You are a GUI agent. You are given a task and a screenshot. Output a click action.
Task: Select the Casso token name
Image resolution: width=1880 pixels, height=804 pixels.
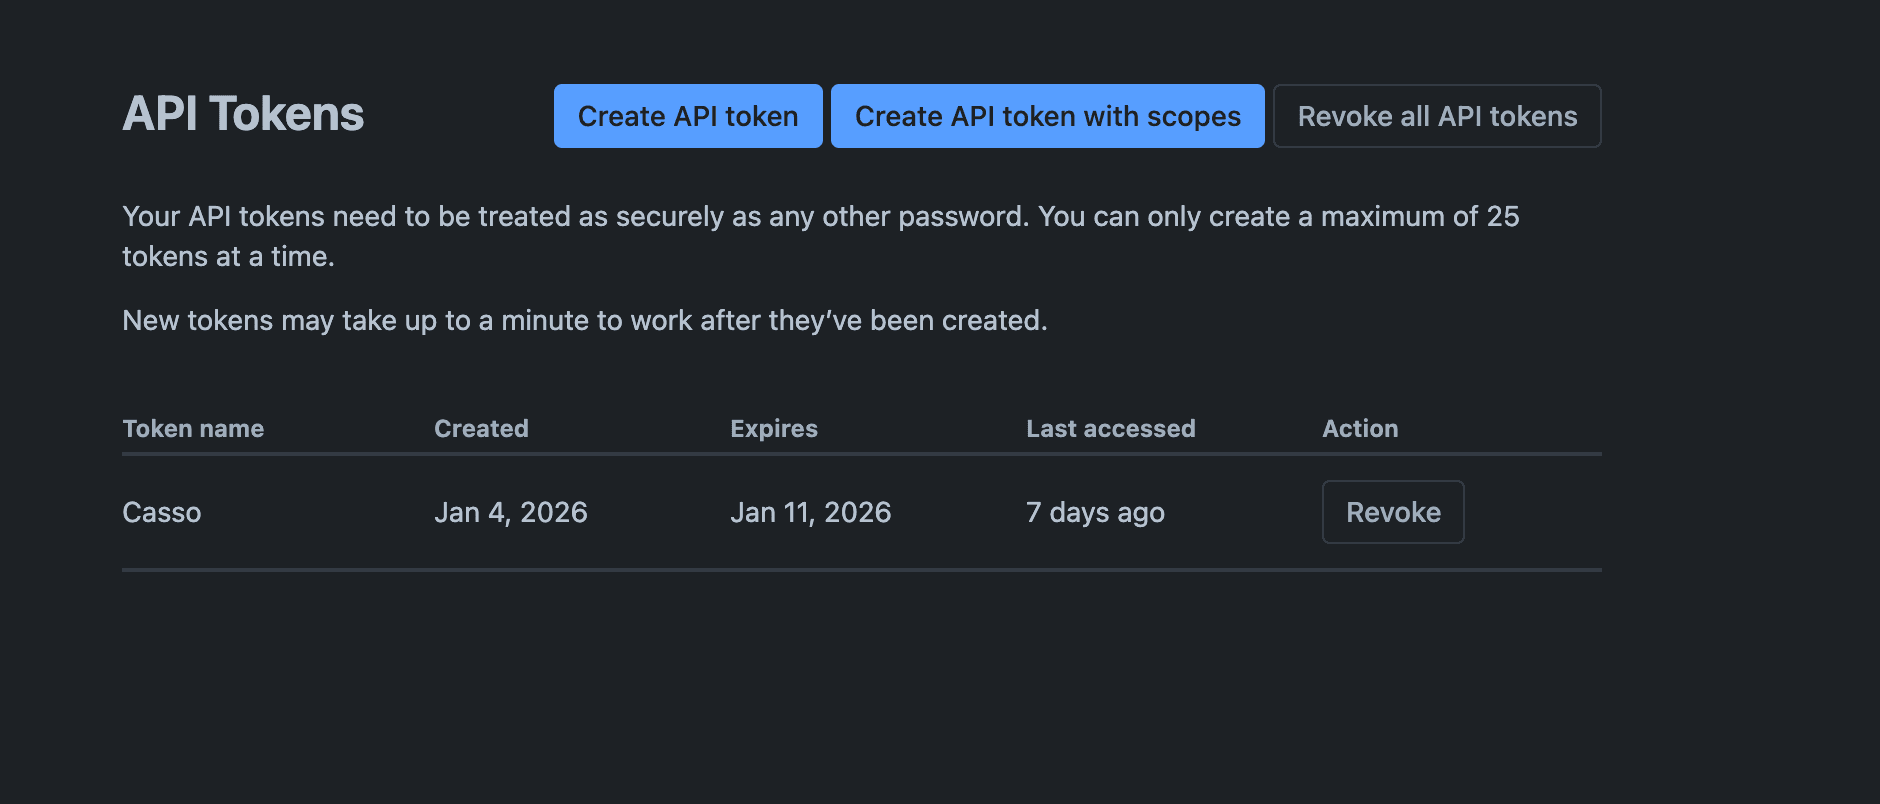point(161,511)
